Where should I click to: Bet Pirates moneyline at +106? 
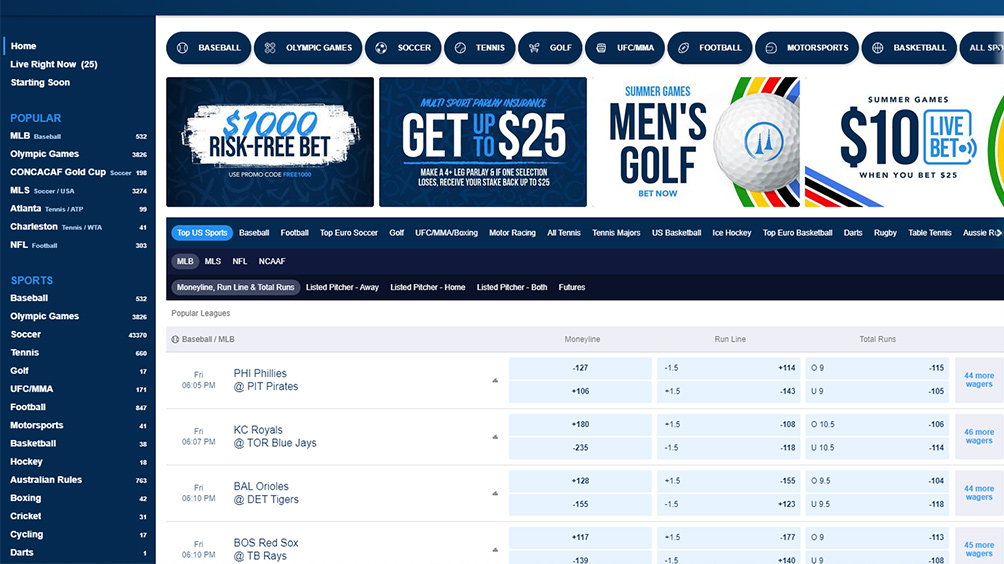(580, 391)
